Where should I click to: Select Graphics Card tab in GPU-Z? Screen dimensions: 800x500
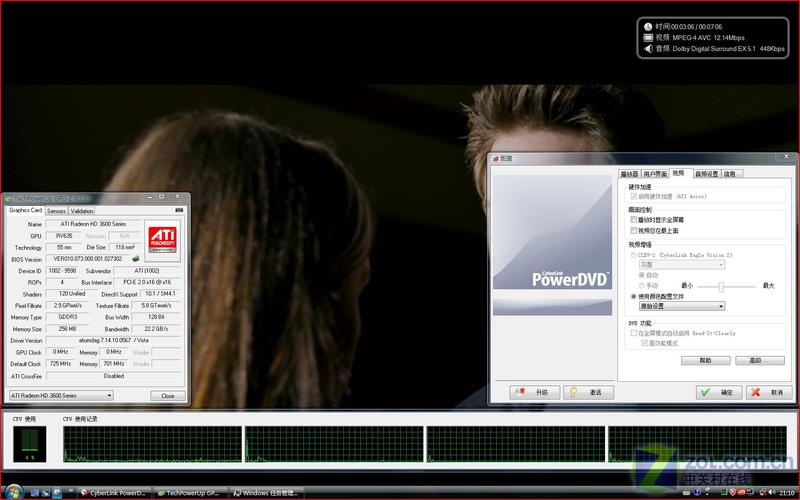[25, 210]
